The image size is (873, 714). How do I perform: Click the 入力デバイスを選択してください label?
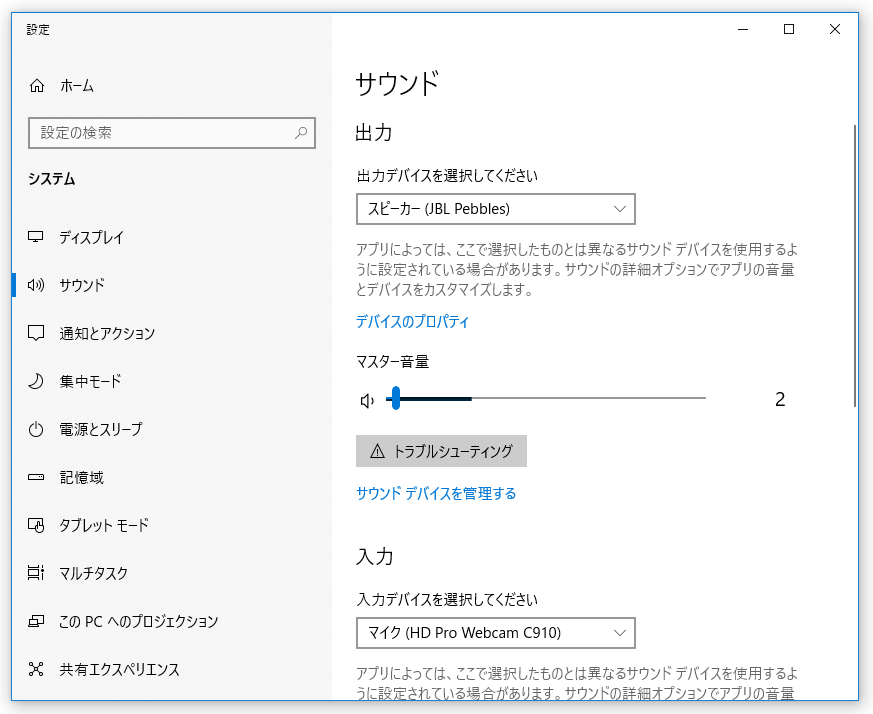pos(447,600)
